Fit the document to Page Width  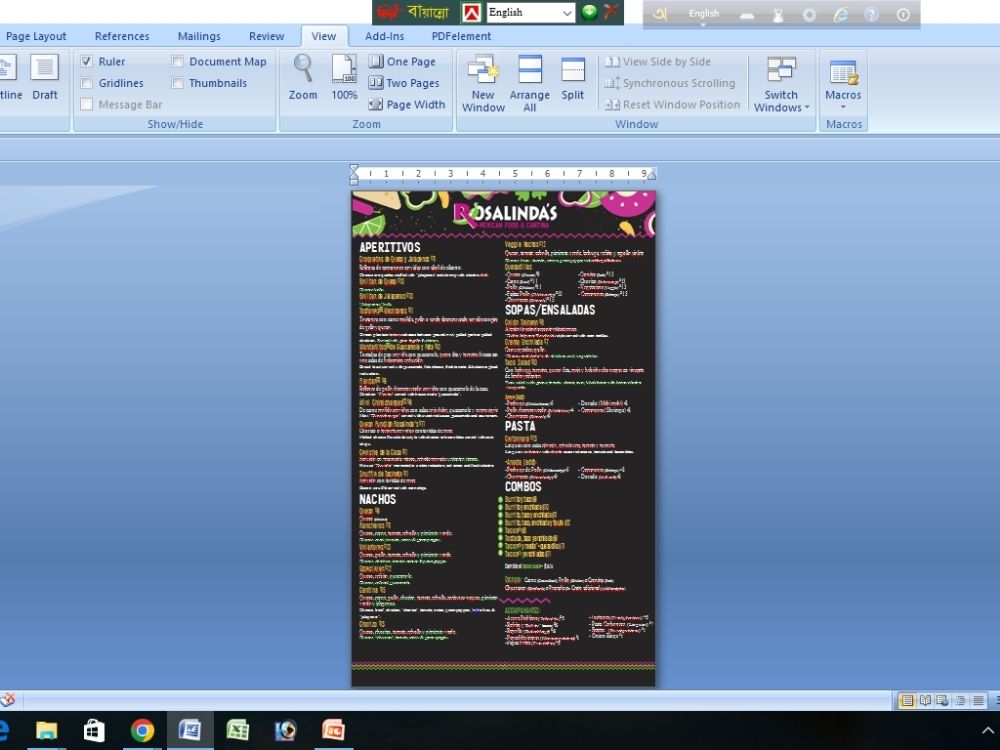[407, 105]
